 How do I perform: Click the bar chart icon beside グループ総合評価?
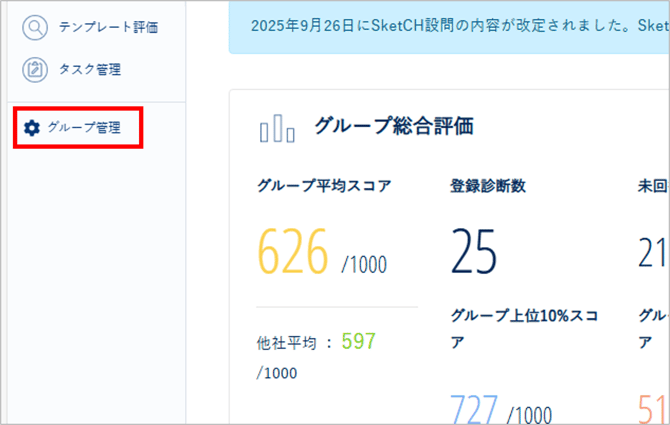pyautogui.click(x=277, y=128)
